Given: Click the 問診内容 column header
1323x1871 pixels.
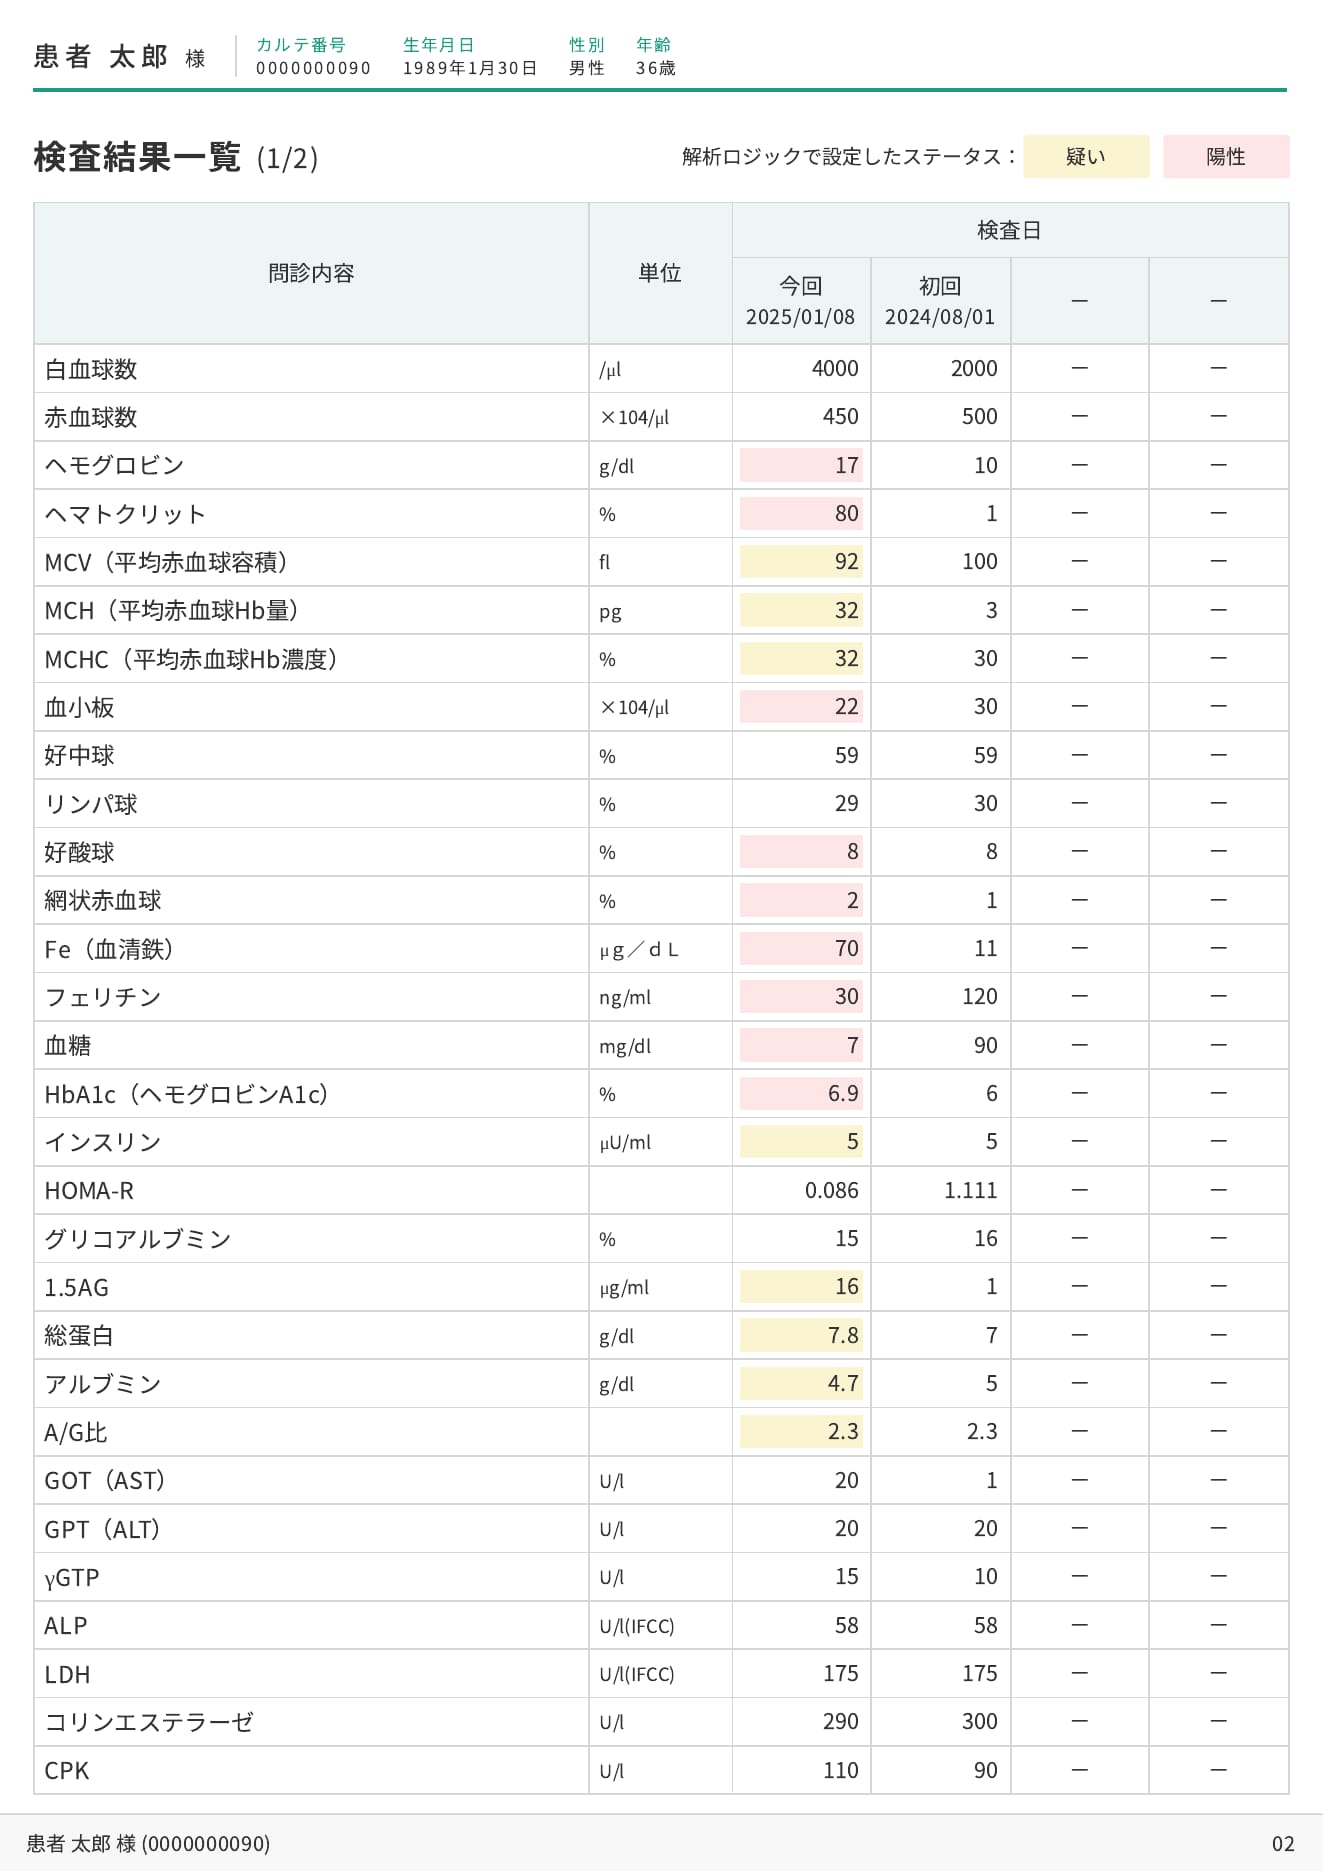Looking at the screenshot, I should [311, 273].
